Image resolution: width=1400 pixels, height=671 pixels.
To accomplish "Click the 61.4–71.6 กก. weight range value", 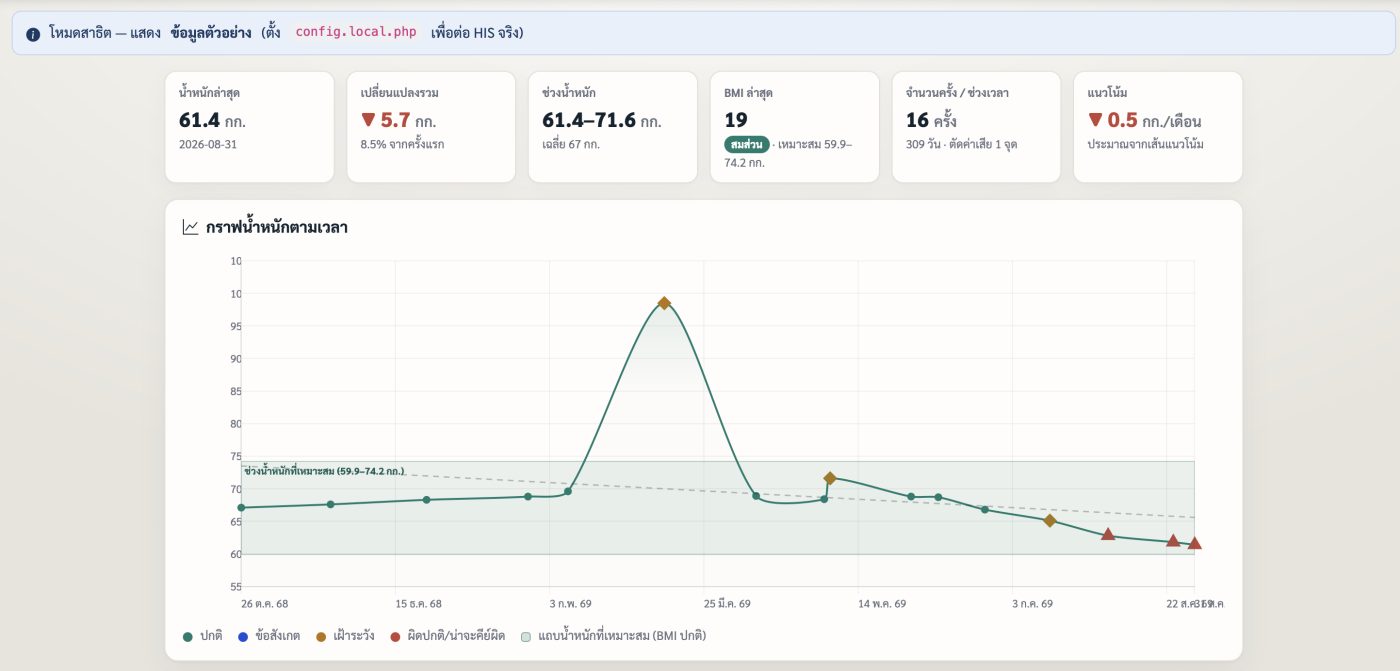I will pyautogui.click(x=602, y=121).
